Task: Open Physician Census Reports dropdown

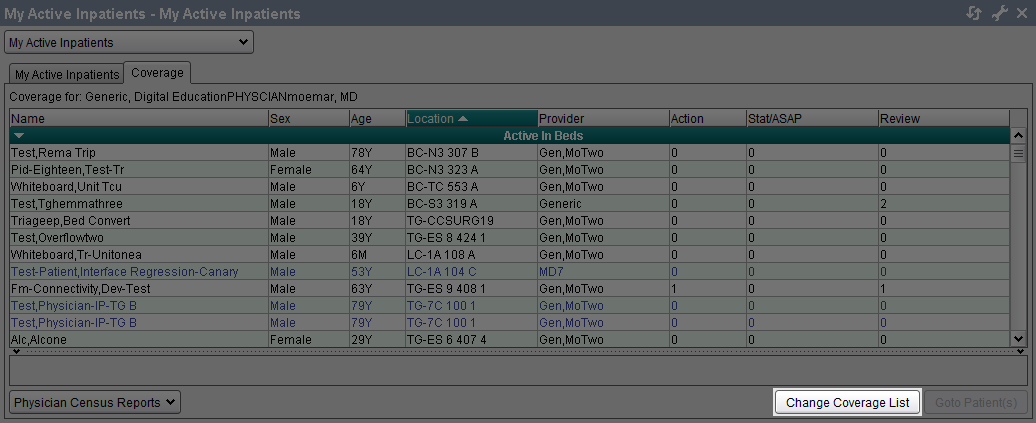Action: (96, 402)
